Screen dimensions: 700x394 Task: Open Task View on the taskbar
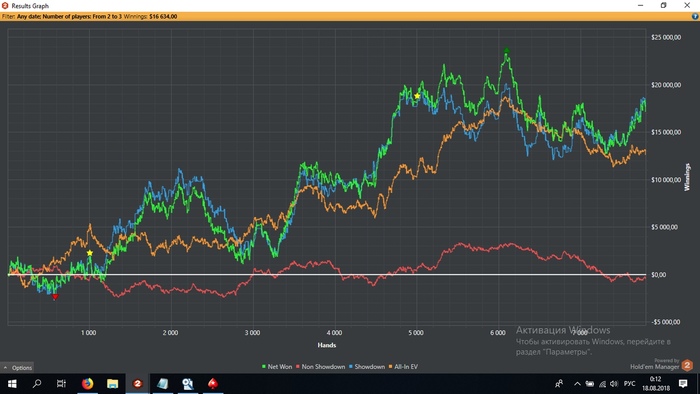(x=62, y=384)
